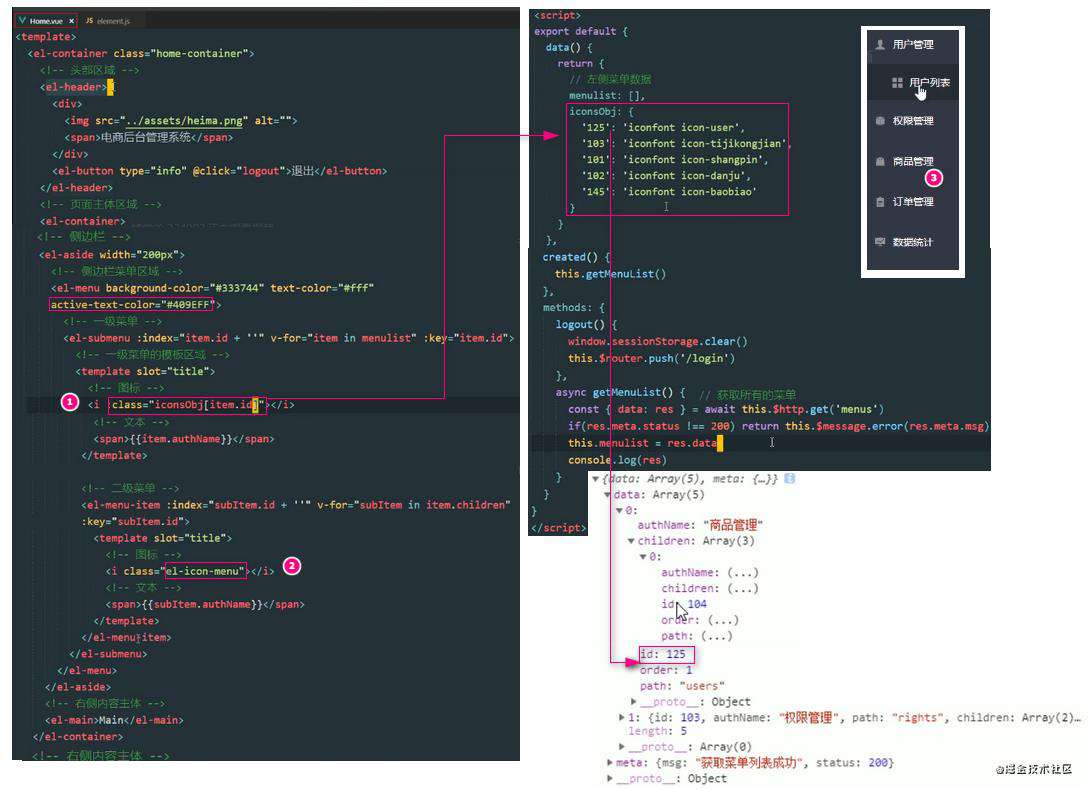Expand the meta: {msg: entry
The width and height of the screenshot is (1089, 790).
coord(610,762)
